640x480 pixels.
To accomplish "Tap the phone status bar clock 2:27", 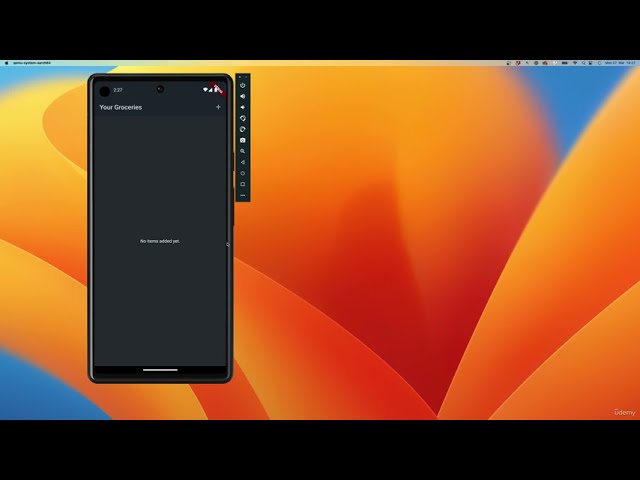I will coord(118,90).
